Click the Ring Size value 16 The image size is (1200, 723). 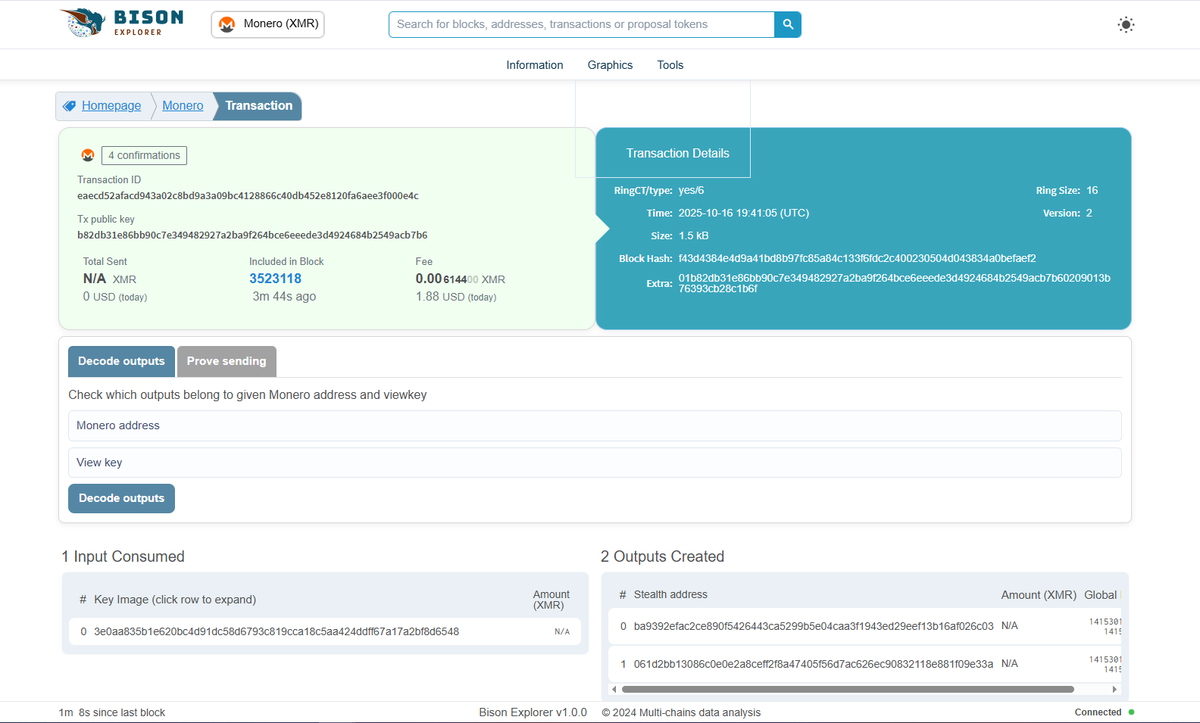pos(1092,190)
